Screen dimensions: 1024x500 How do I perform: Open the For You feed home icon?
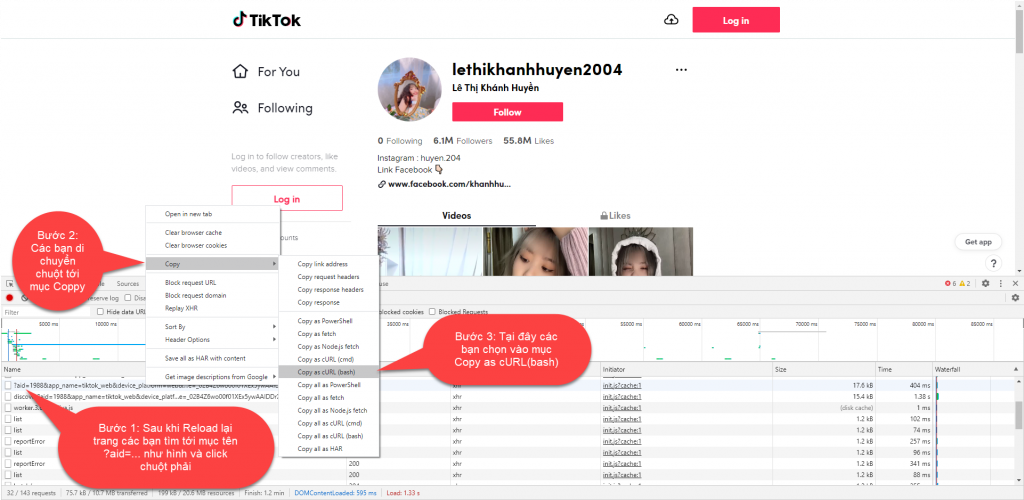pos(240,71)
